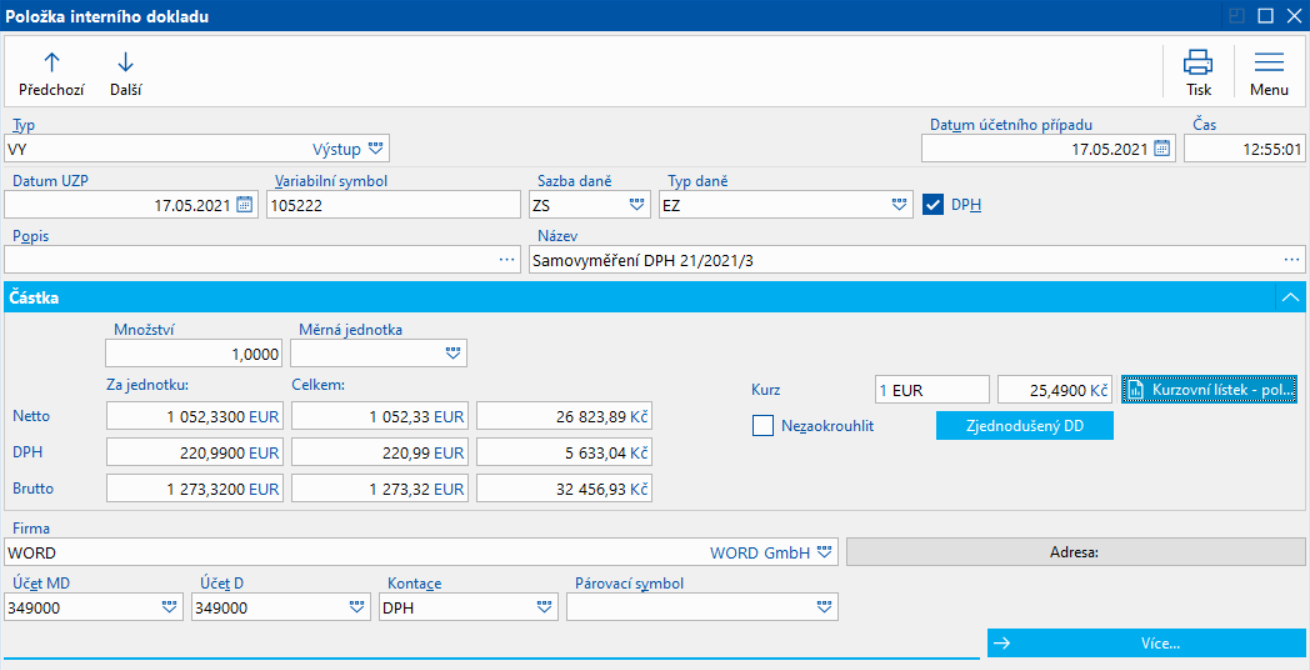Click DPH per-unit field 220,9900 EUR
The width and height of the screenshot is (1310, 670).
tap(194, 453)
